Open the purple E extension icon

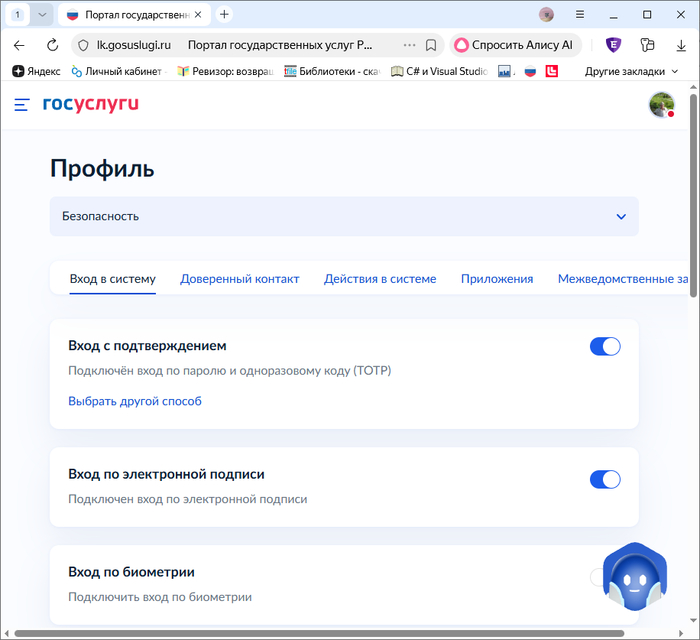coord(613,45)
